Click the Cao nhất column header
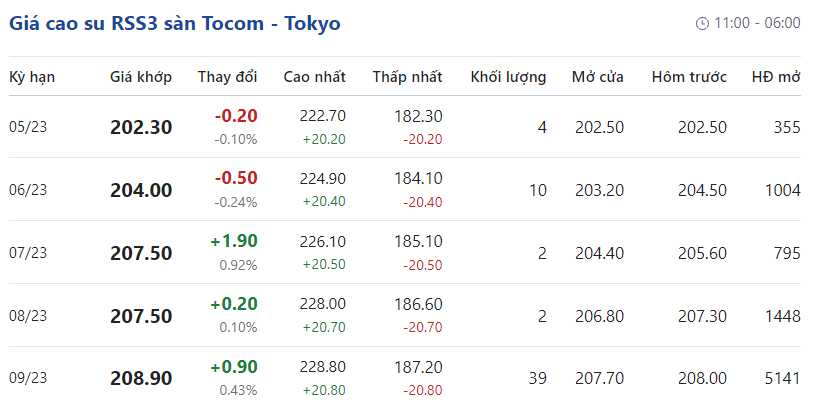The width and height of the screenshot is (821, 407). click(314, 77)
